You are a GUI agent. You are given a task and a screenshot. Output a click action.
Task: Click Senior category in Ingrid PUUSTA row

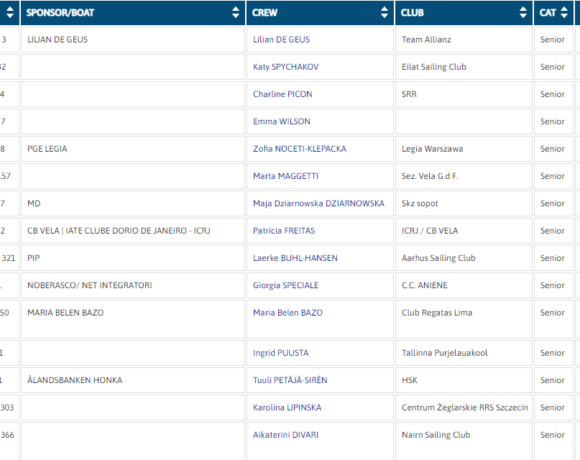coord(552,353)
